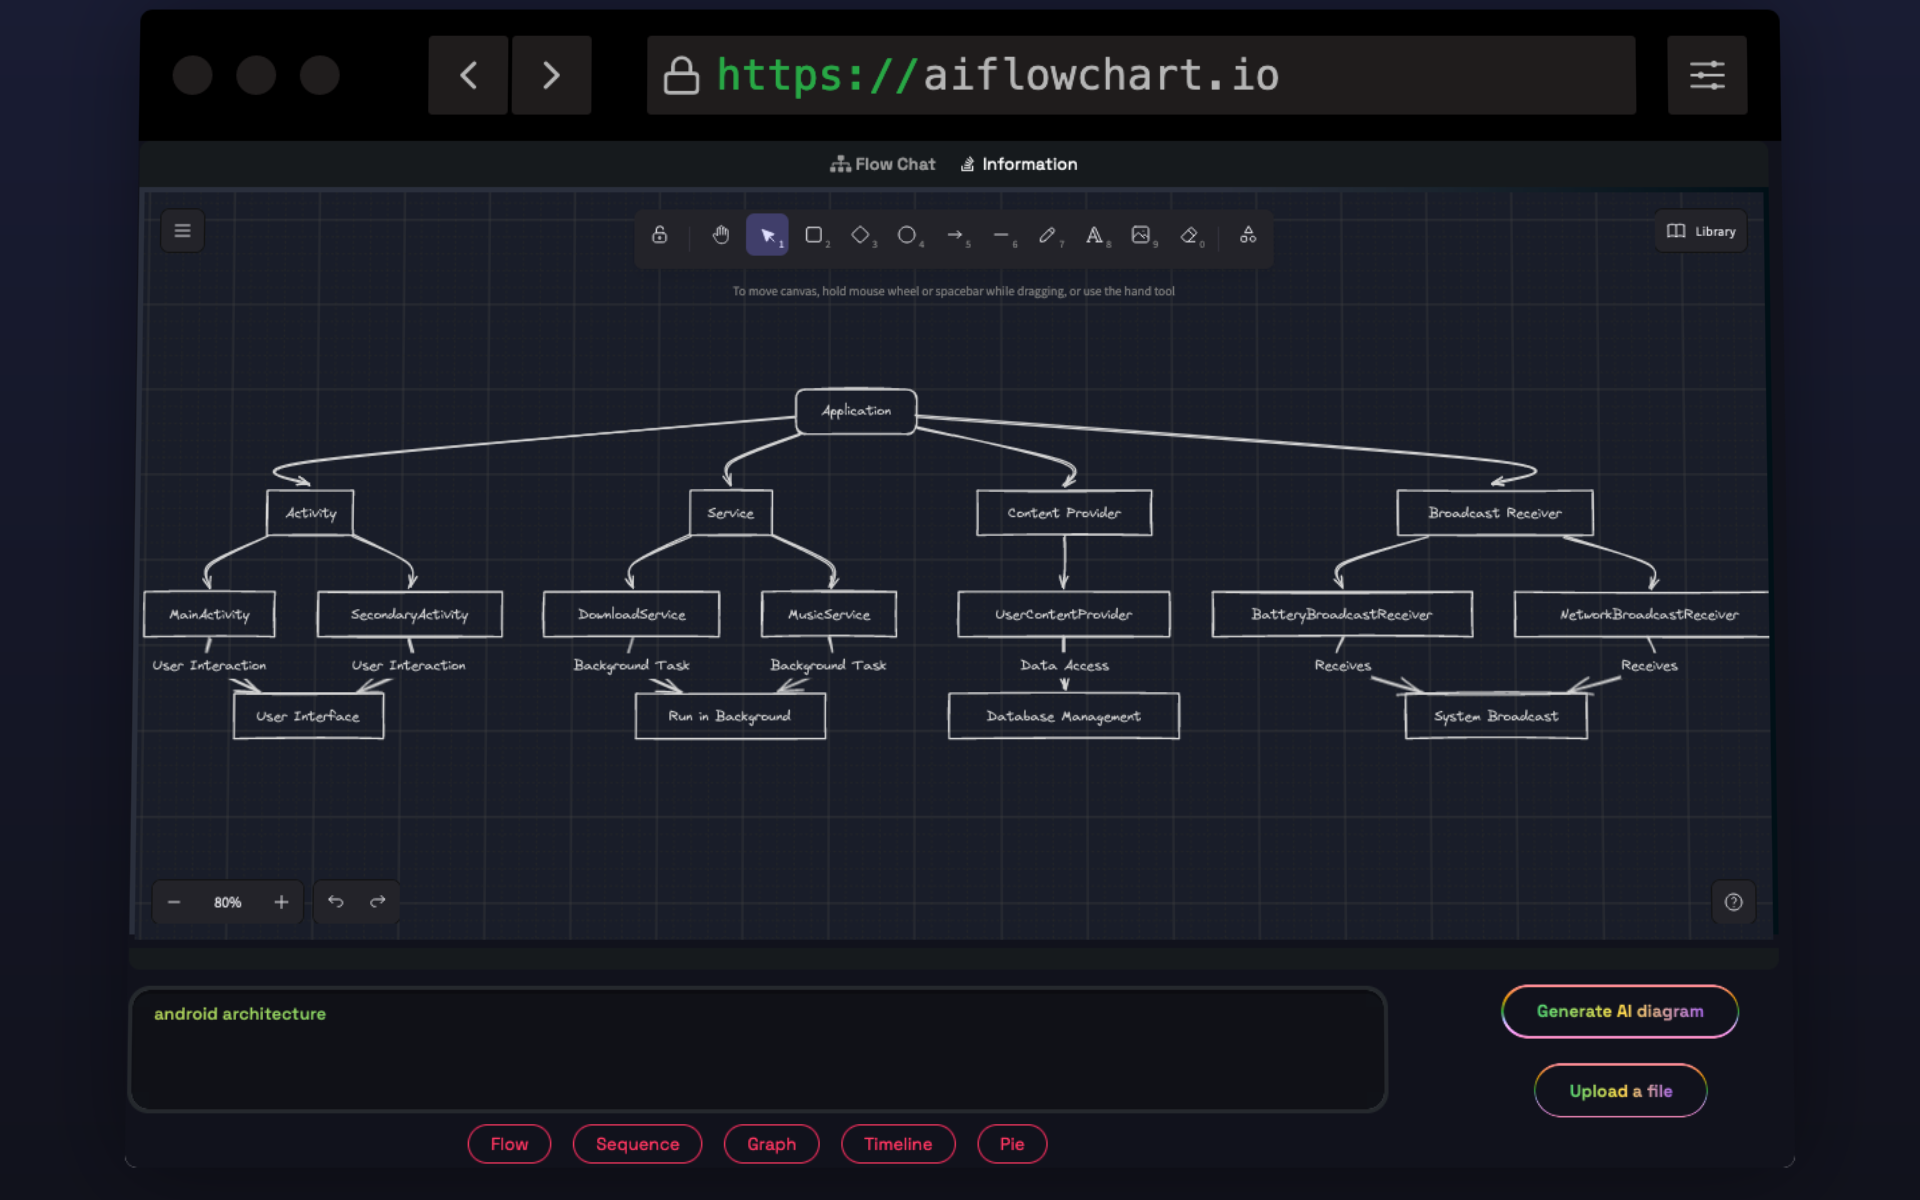The width and height of the screenshot is (1920, 1200).
Task: Select the pen/draw tool
Action: pos(1048,235)
